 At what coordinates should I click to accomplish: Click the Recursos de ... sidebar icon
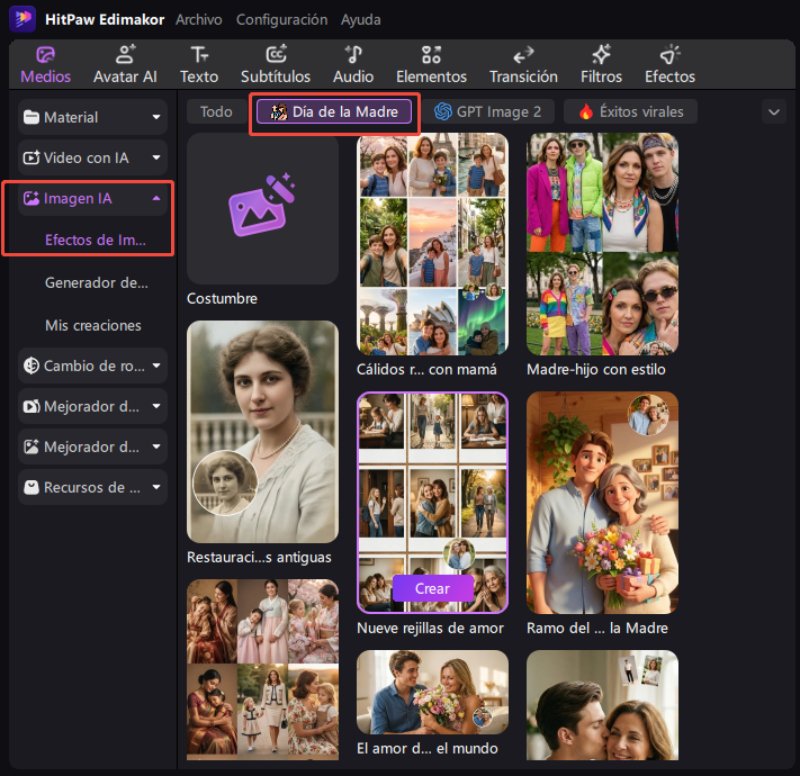click(31, 487)
